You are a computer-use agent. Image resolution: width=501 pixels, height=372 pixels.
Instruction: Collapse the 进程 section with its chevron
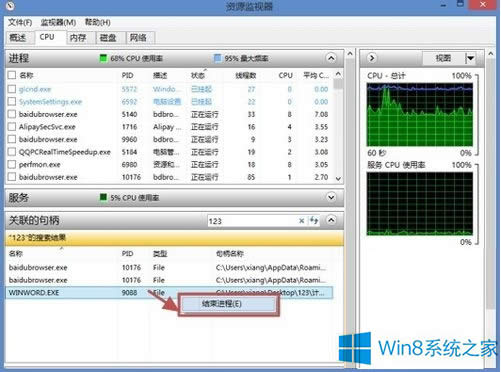click(331, 58)
